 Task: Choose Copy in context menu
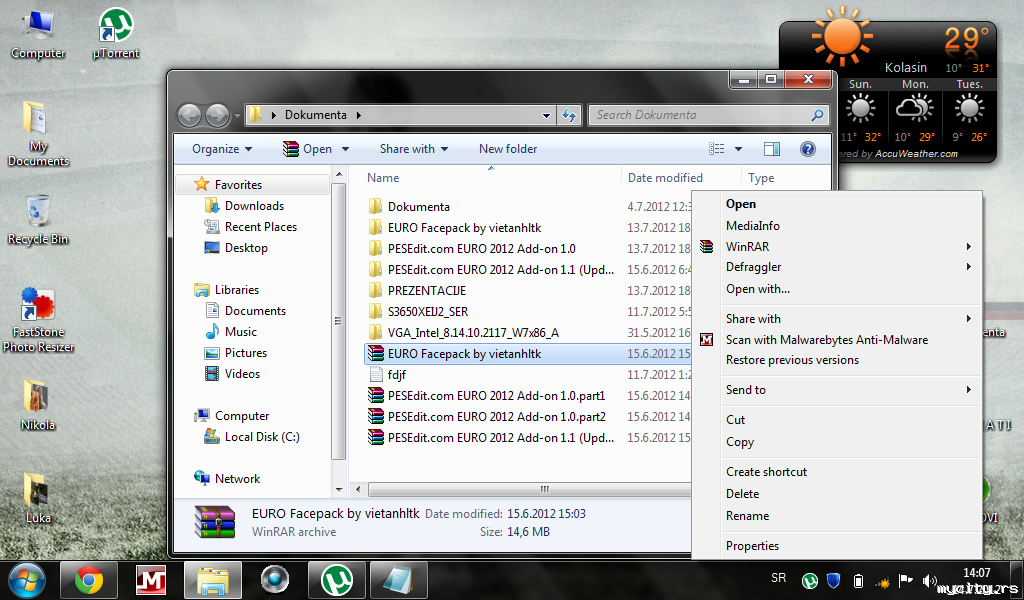[x=837, y=442]
